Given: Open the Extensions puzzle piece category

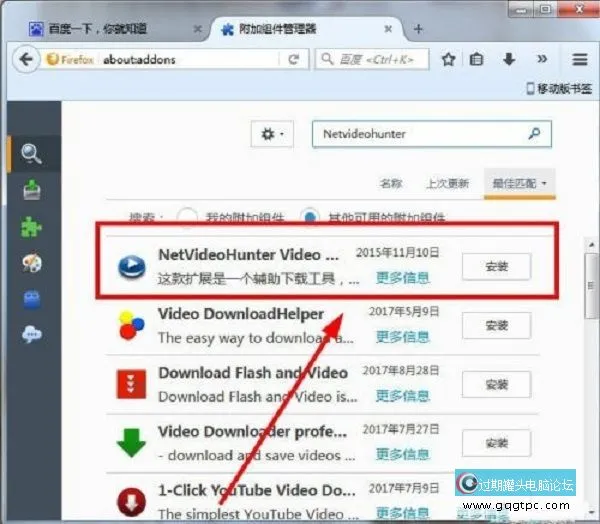Looking at the screenshot, I should pyautogui.click(x=31, y=226).
